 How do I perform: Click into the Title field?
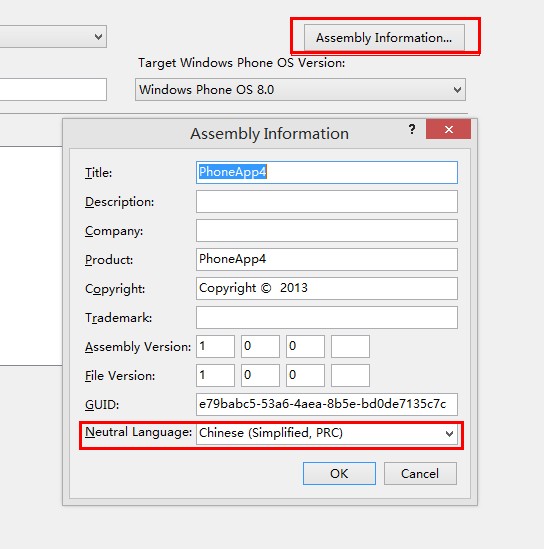coord(327,172)
